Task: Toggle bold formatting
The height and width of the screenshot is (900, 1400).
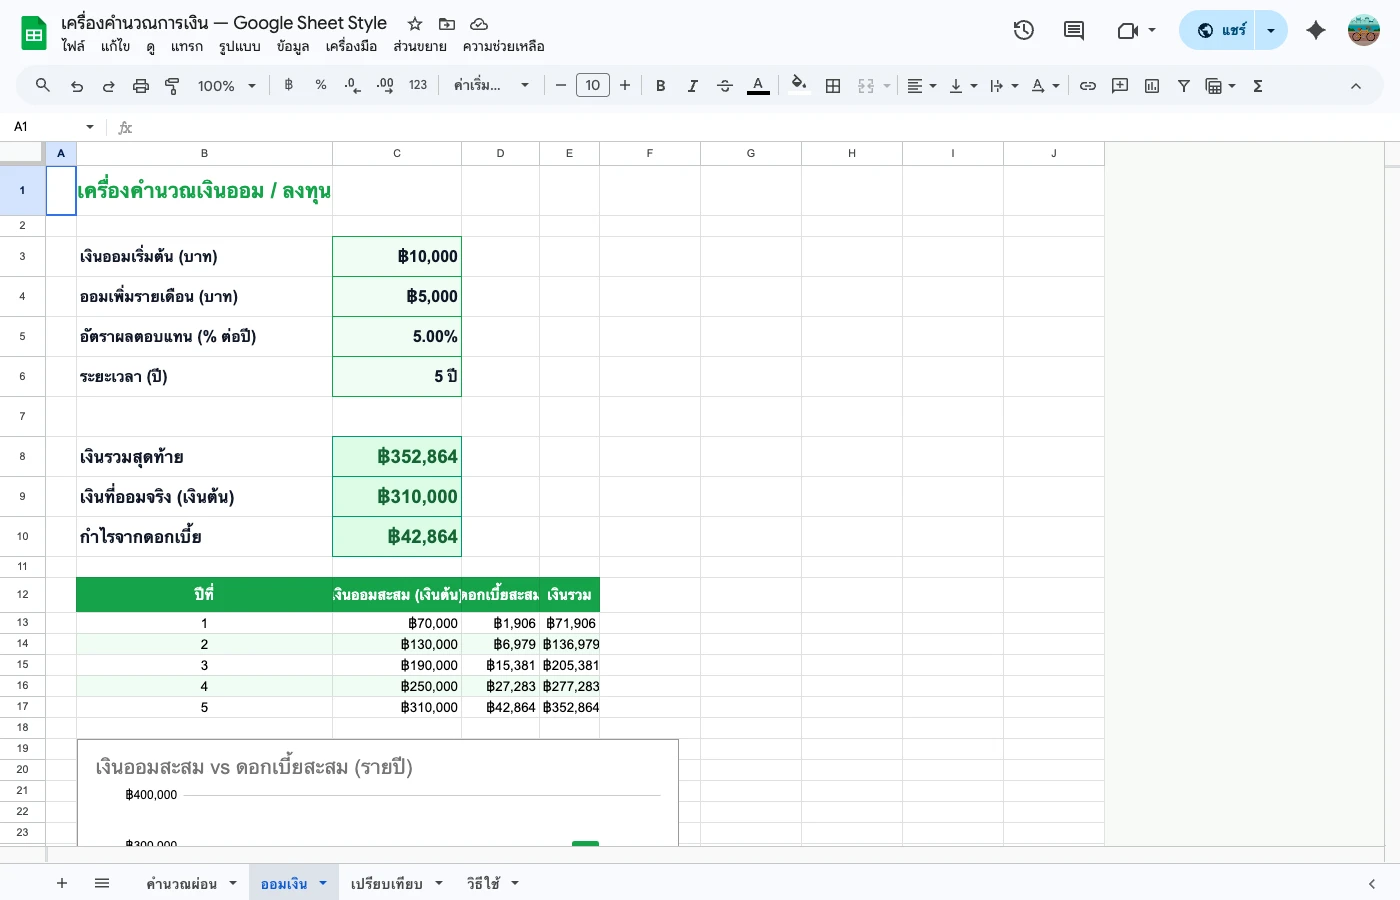Action: [x=660, y=85]
